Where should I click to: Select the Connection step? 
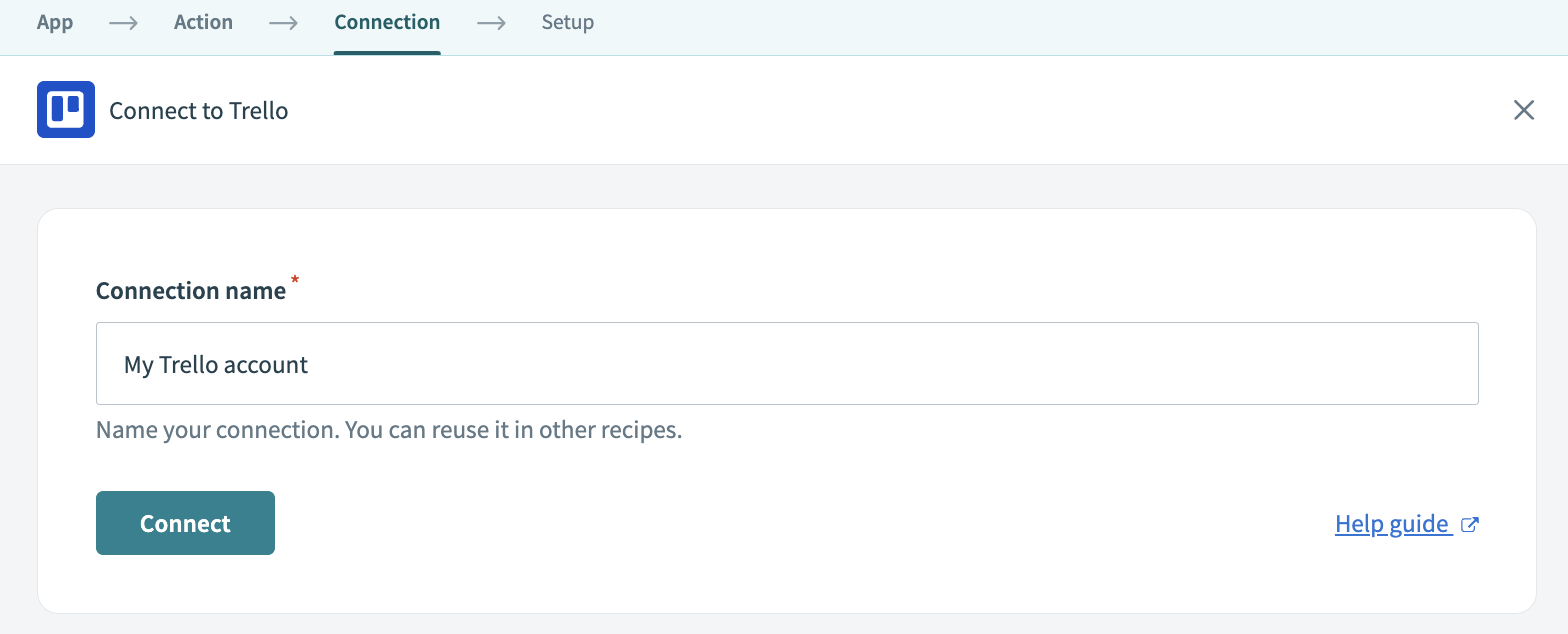tap(387, 22)
